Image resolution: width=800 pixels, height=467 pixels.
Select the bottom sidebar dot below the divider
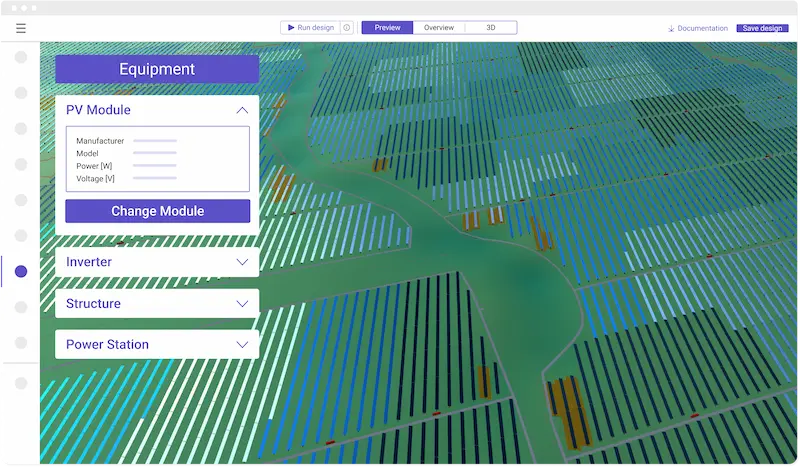(x=21, y=383)
